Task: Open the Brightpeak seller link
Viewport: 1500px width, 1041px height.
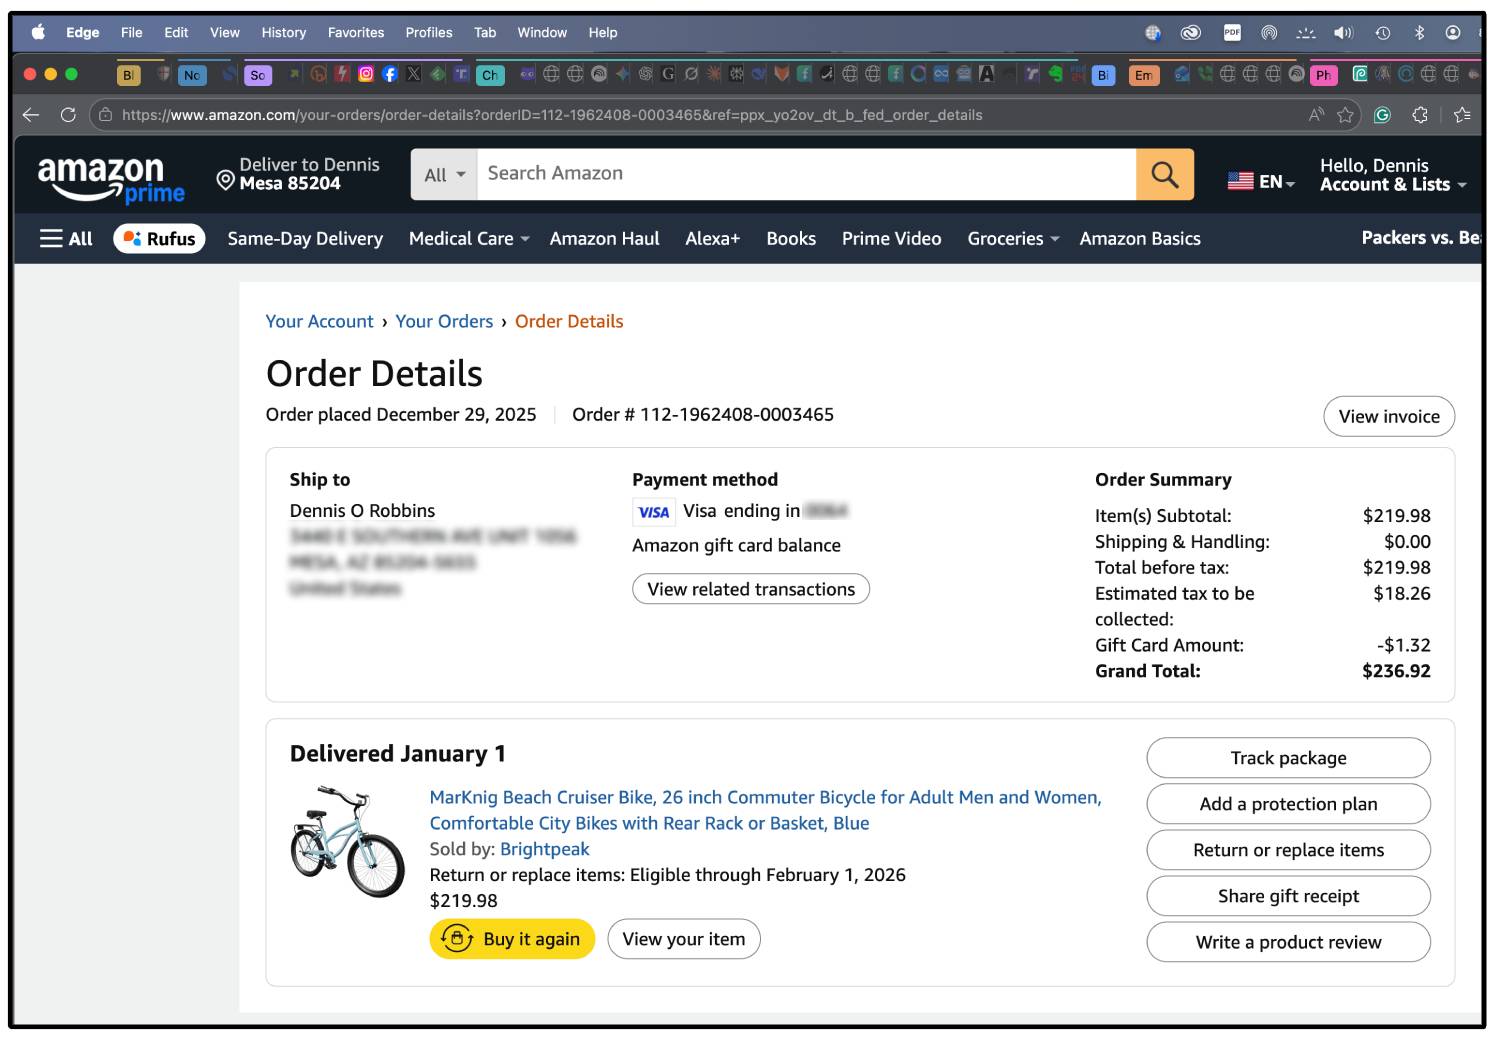Action: tap(545, 849)
